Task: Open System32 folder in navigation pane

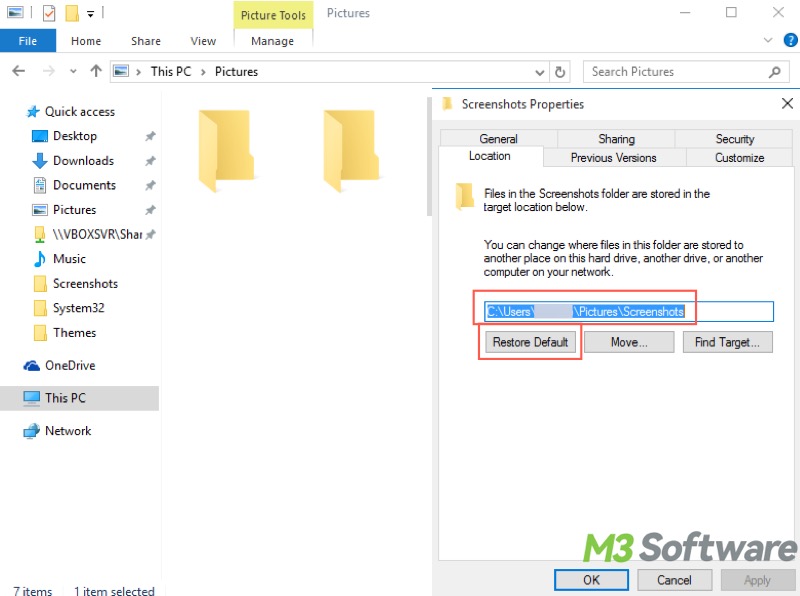Action: (79, 308)
